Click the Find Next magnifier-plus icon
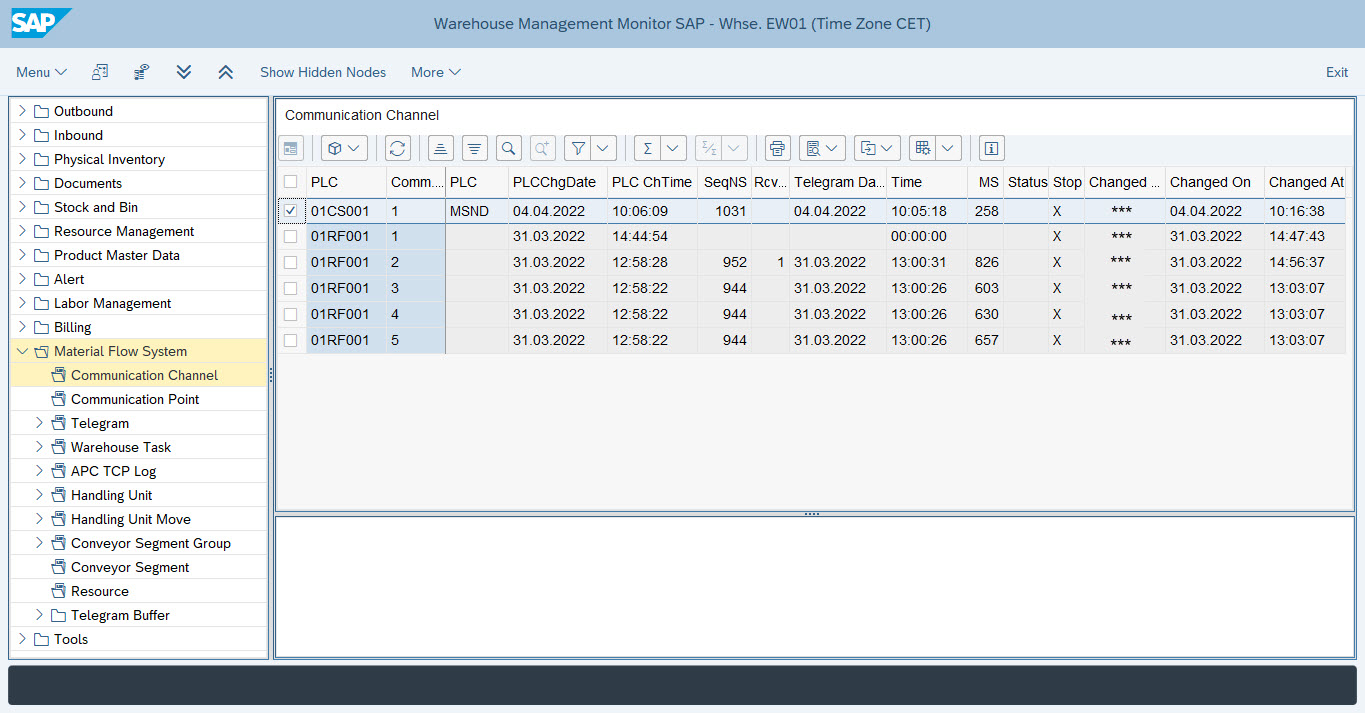The height and width of the screenshot is (713, 1365). pos(543,148)
